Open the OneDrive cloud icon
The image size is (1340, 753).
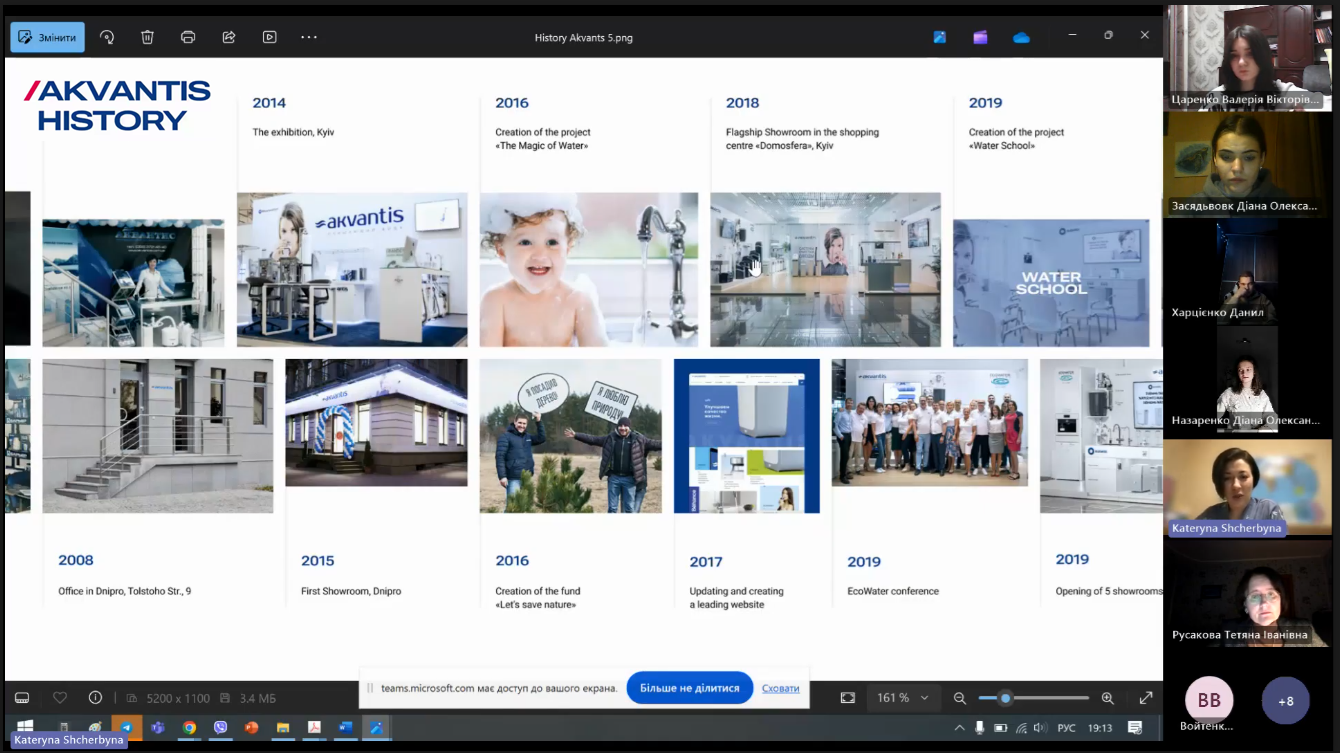(x=1021, y=37)
